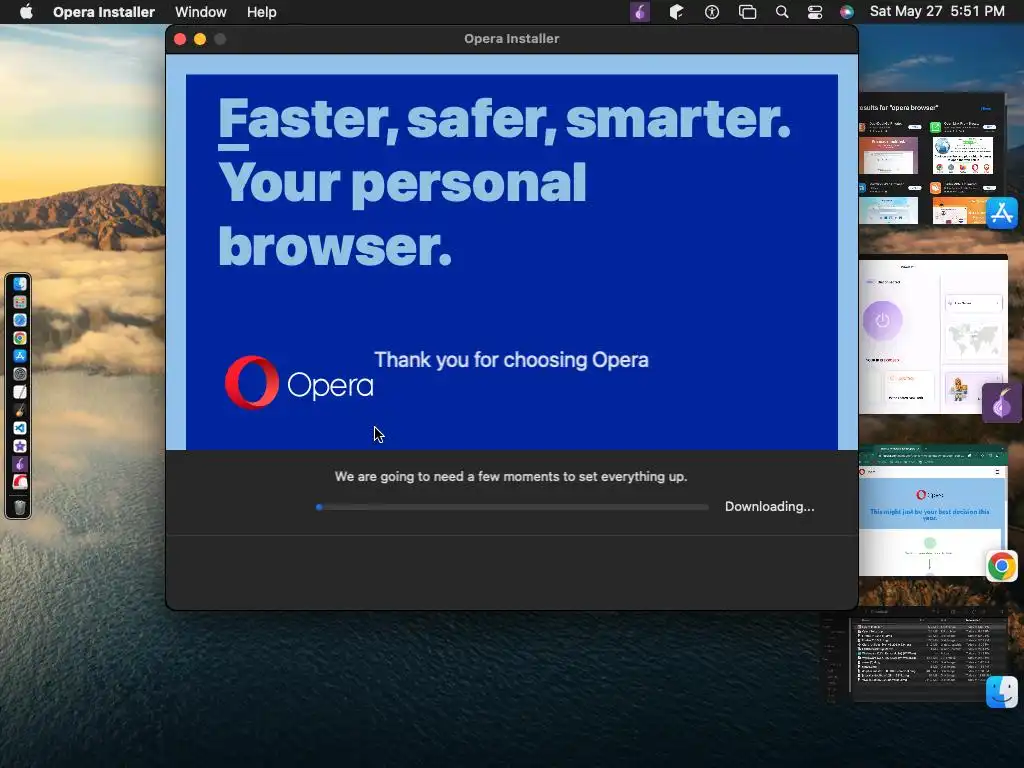
Task: Open Finder from the dock
Action: pyautogui.click(x=20, y=284)
